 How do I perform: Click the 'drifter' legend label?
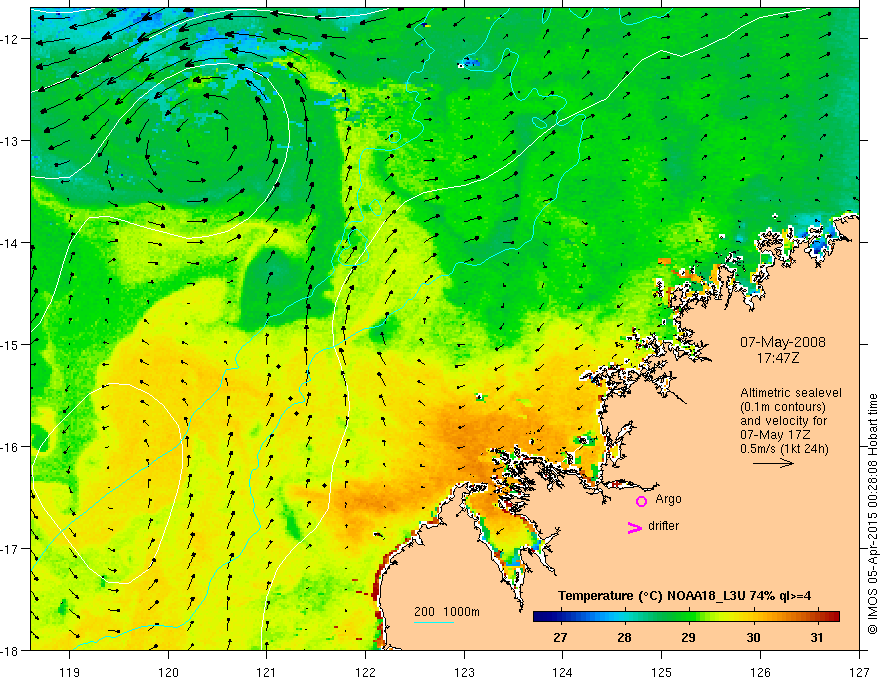click(x=663, y=526)
